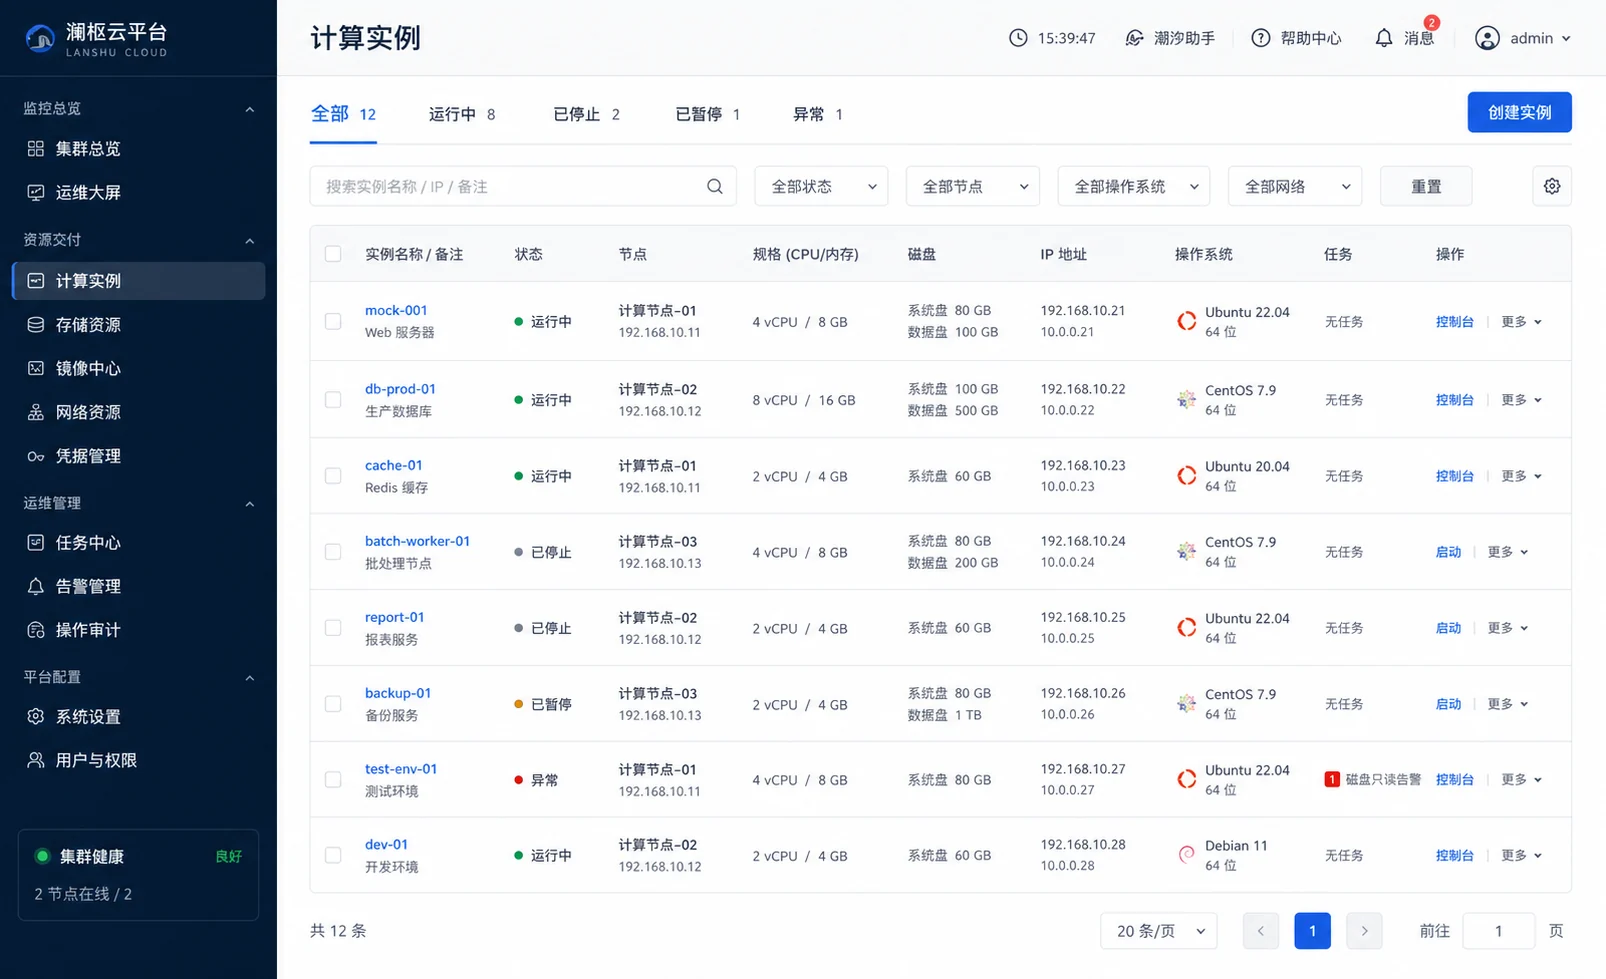Viewport: 1606px width, 979px height.
Task: Open the 20 条/页 page size dropdown
Action: [1159, 931]
